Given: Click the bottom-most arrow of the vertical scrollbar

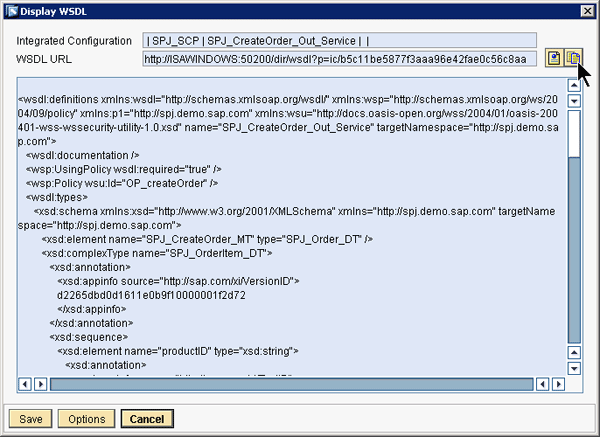Looking at the screenshot, I should [x=574, y=368].
